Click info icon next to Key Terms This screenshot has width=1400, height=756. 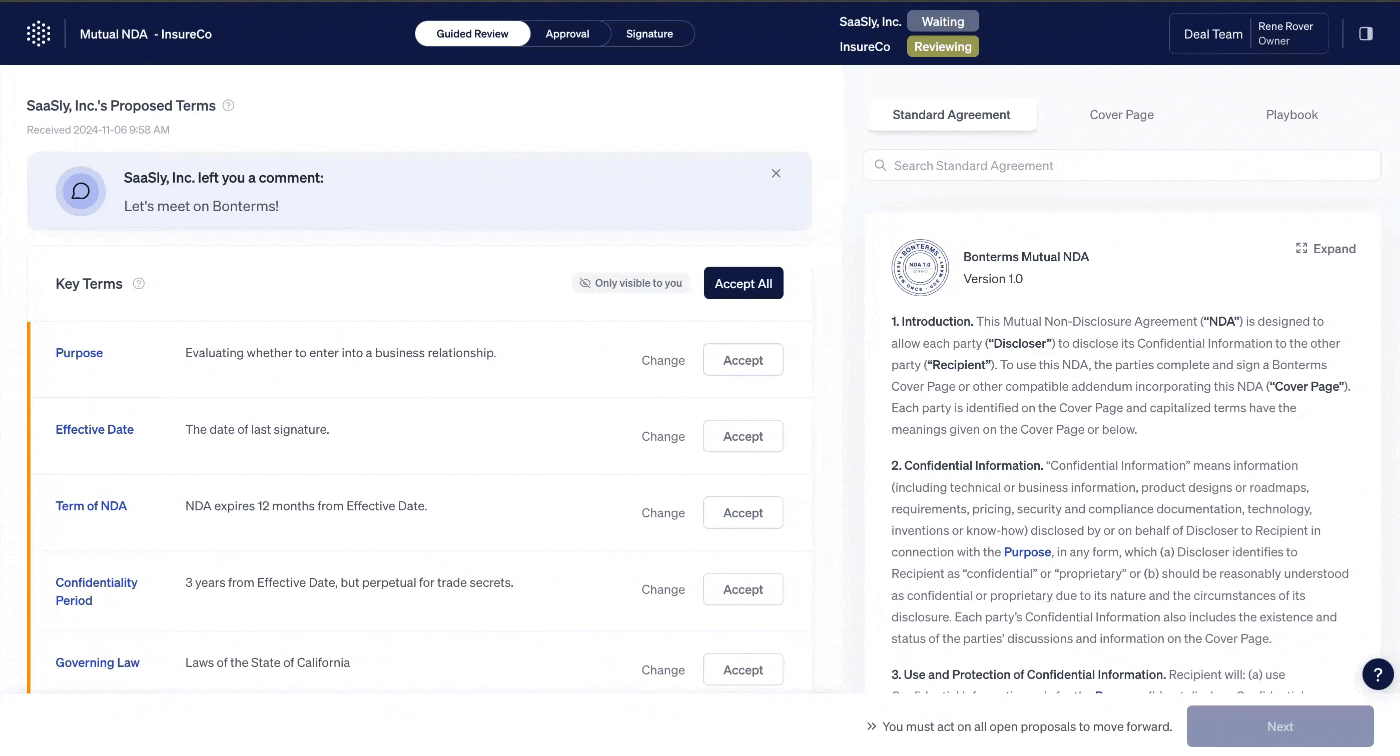coord(139,283)
